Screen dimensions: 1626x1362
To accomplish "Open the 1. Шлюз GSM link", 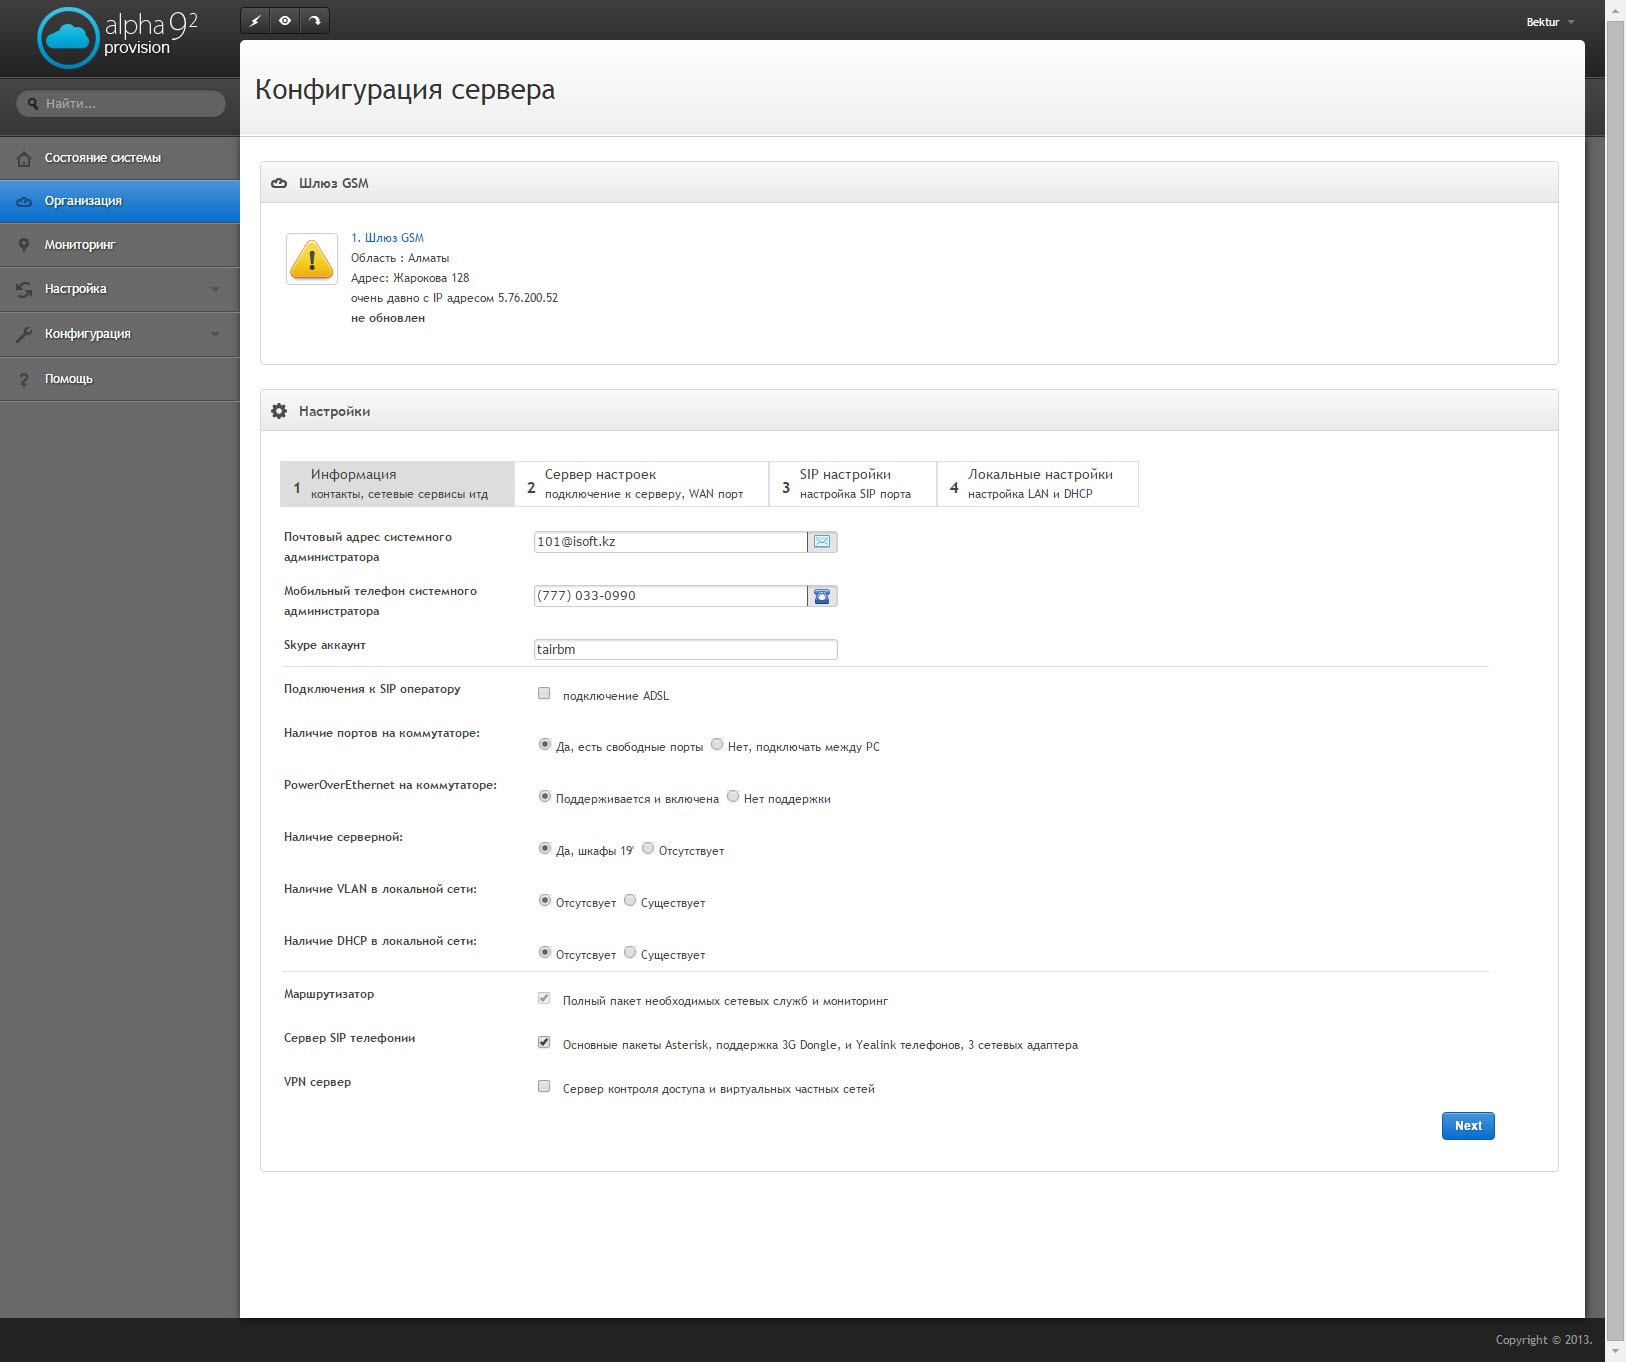I will pyautogui.click(x=387, y=238).
